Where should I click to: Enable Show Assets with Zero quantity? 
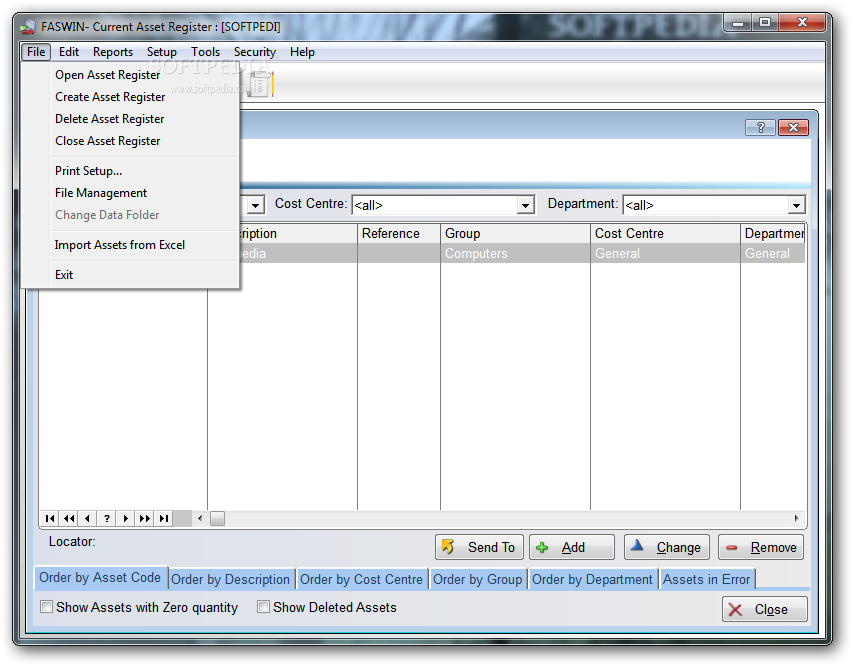pos(47,607)
